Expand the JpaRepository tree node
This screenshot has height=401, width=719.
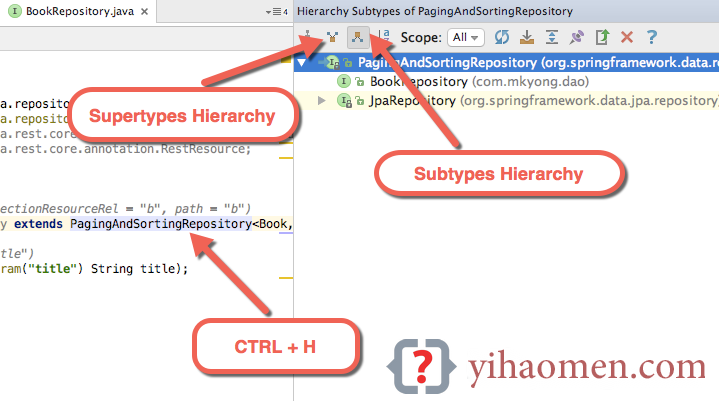[x=322, y=100]
